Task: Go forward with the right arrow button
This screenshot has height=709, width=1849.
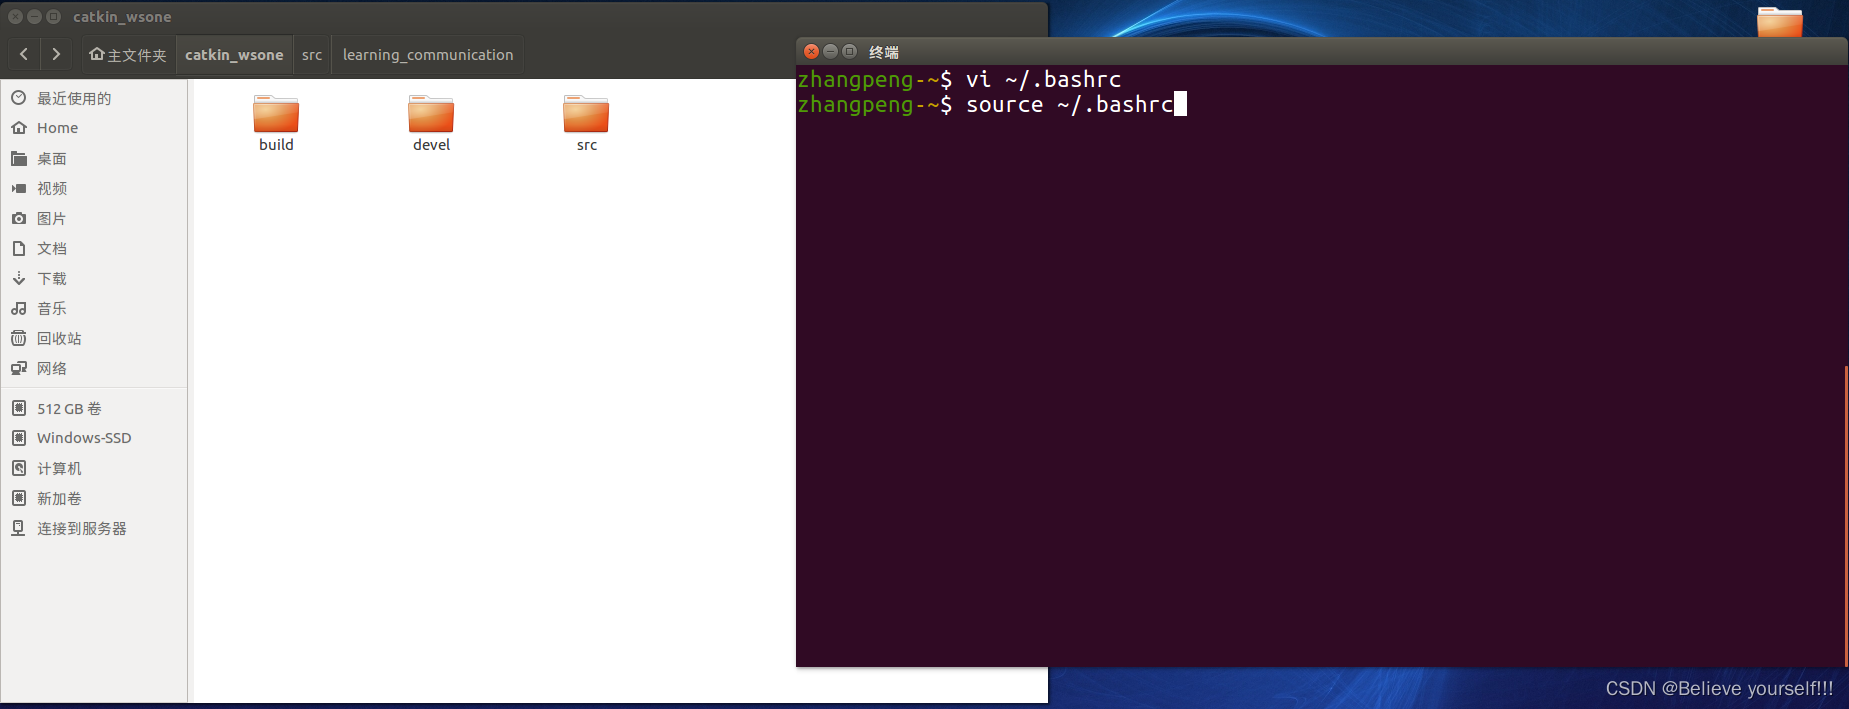Action: tap(56, 54)
